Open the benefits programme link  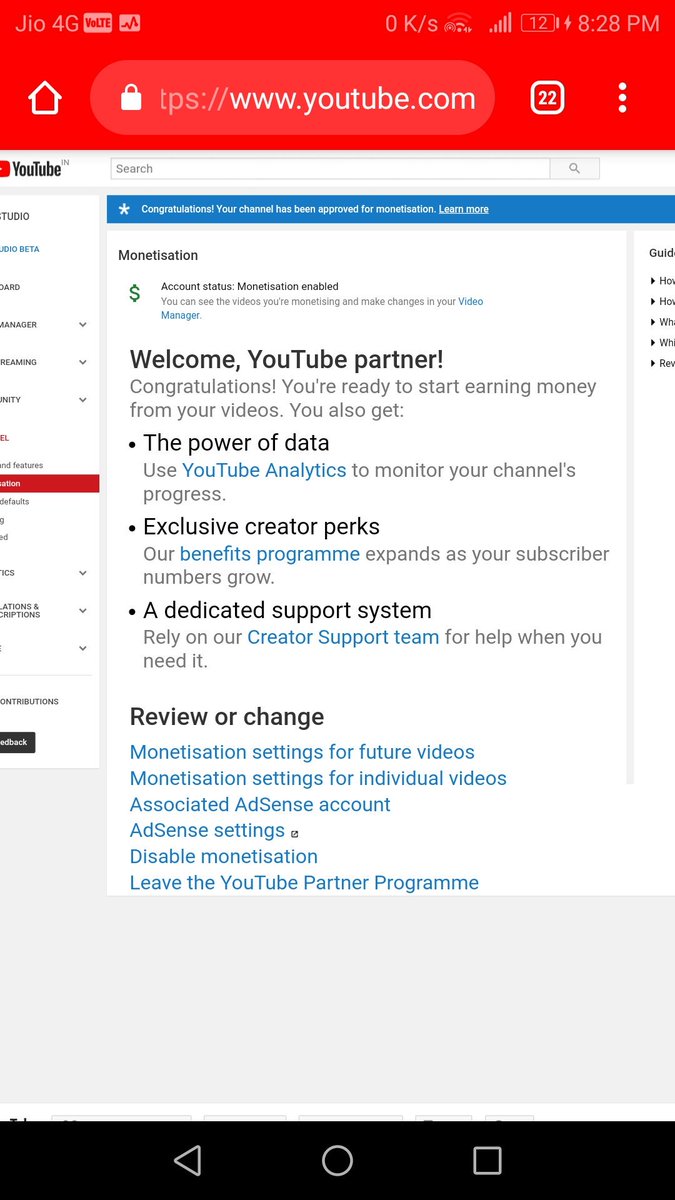270,554
